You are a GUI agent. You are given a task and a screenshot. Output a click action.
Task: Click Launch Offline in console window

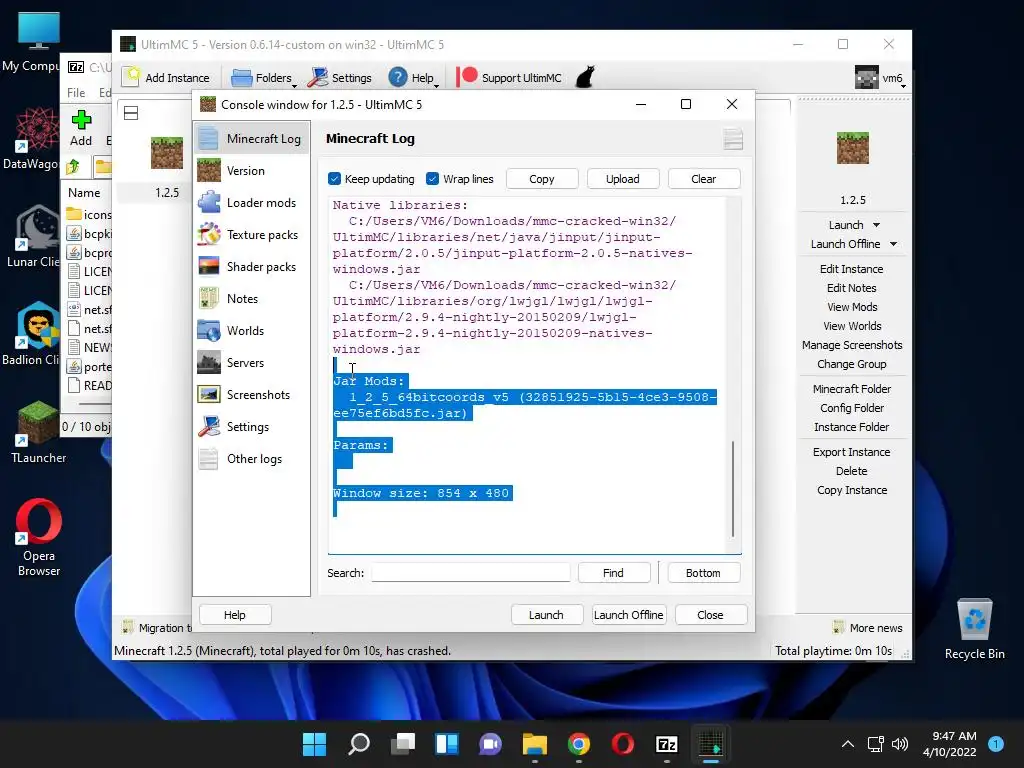click(629, 615)
